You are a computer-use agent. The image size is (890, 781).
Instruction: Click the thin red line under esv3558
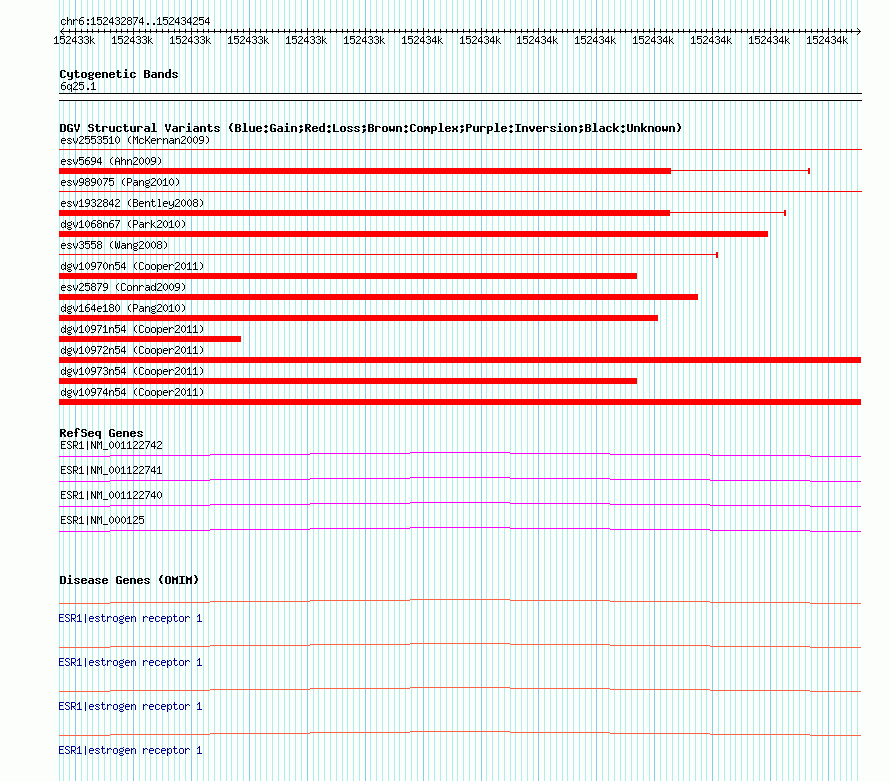(388, 255)
